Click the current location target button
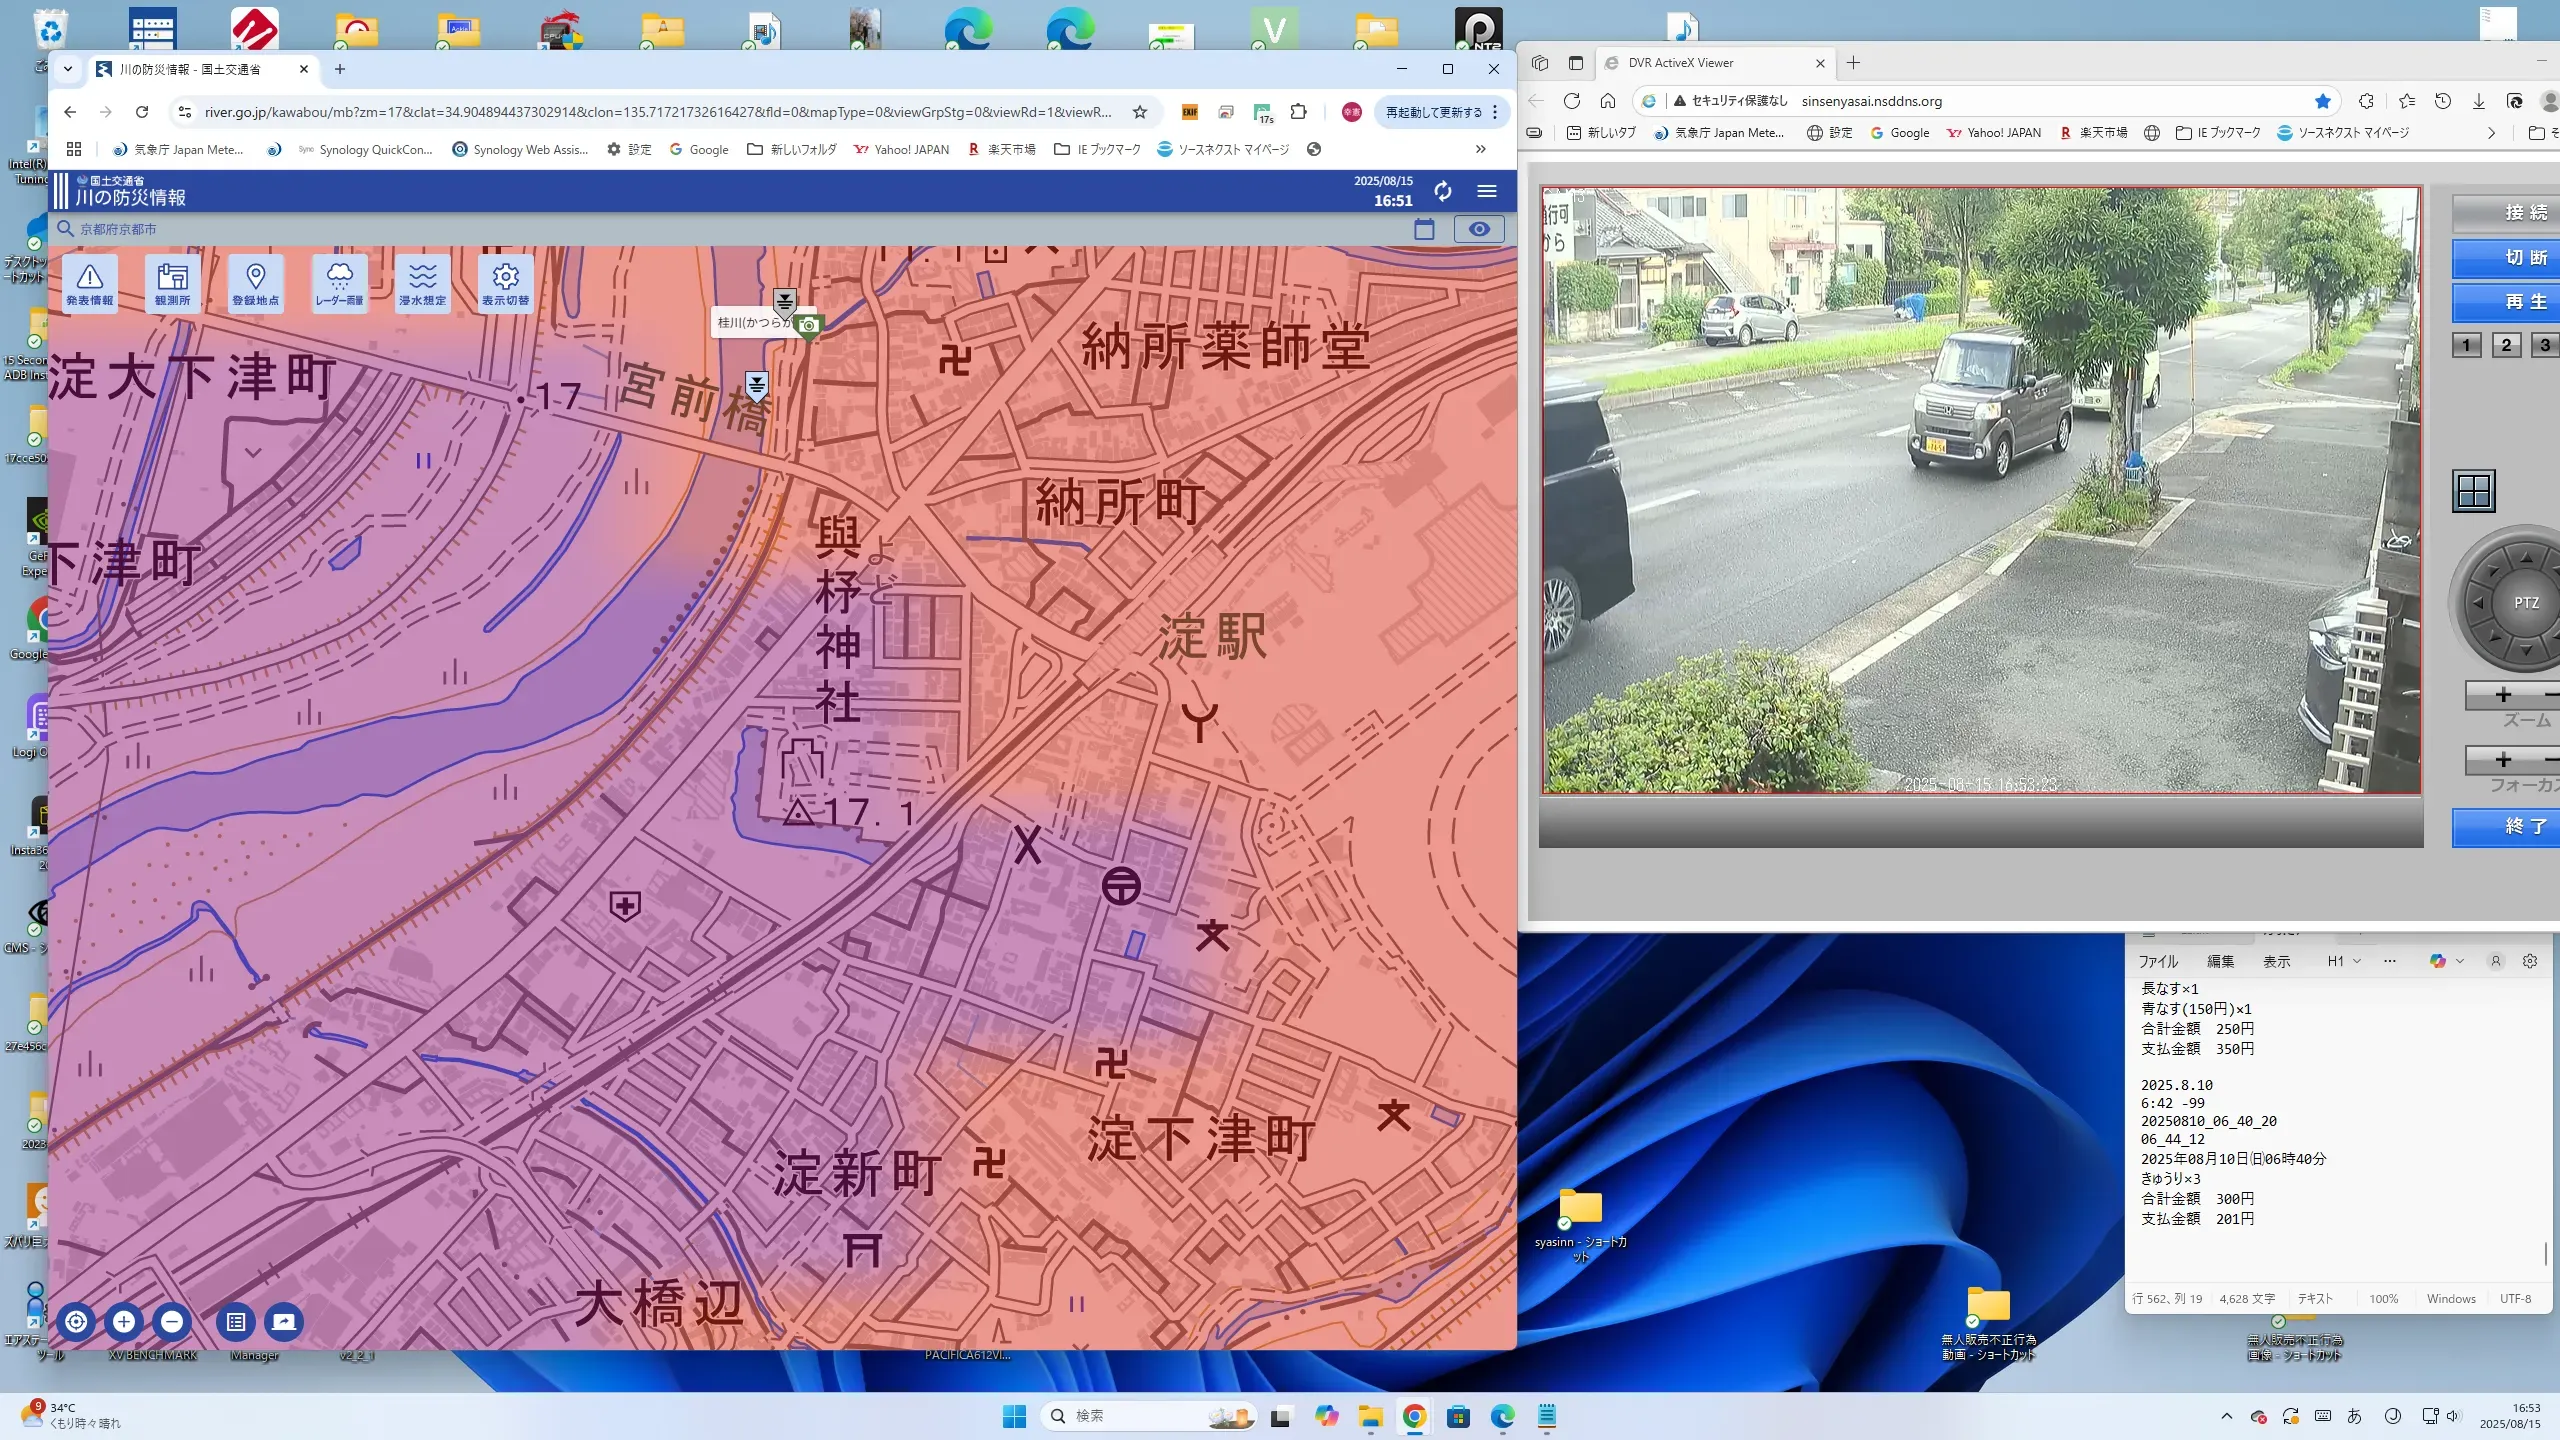Image resolution: width=2560 pixels, height=1440 pixels. [x=76, y=1322]
